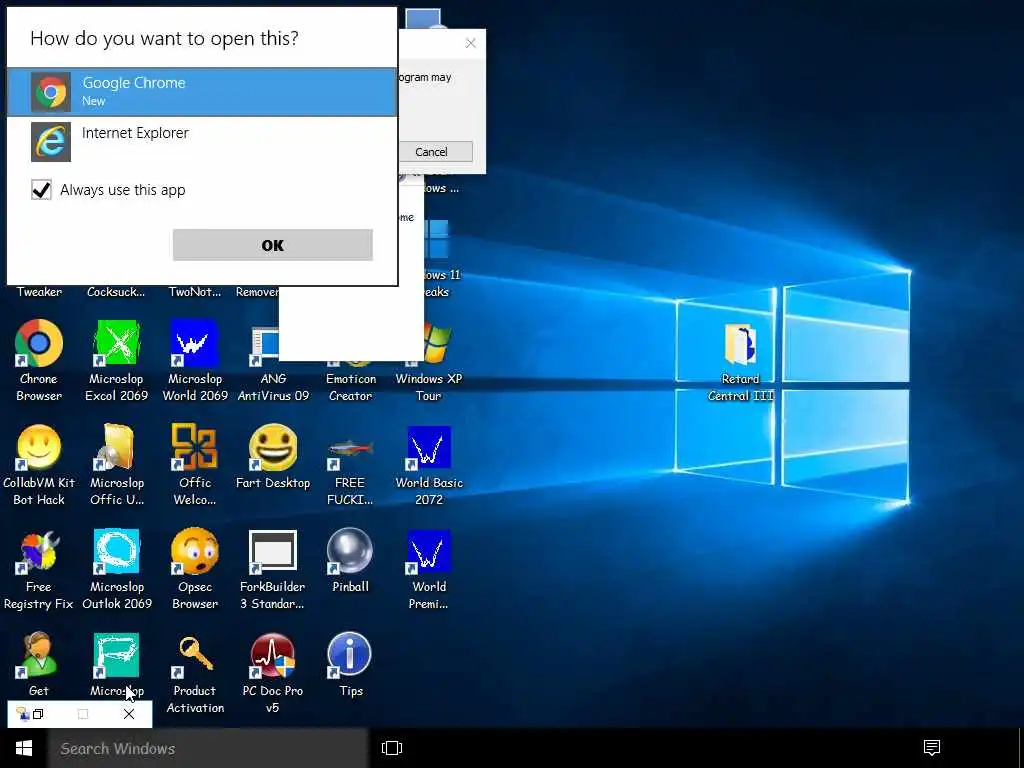Uncheck Always use this app checkbox

pos(41,190)
